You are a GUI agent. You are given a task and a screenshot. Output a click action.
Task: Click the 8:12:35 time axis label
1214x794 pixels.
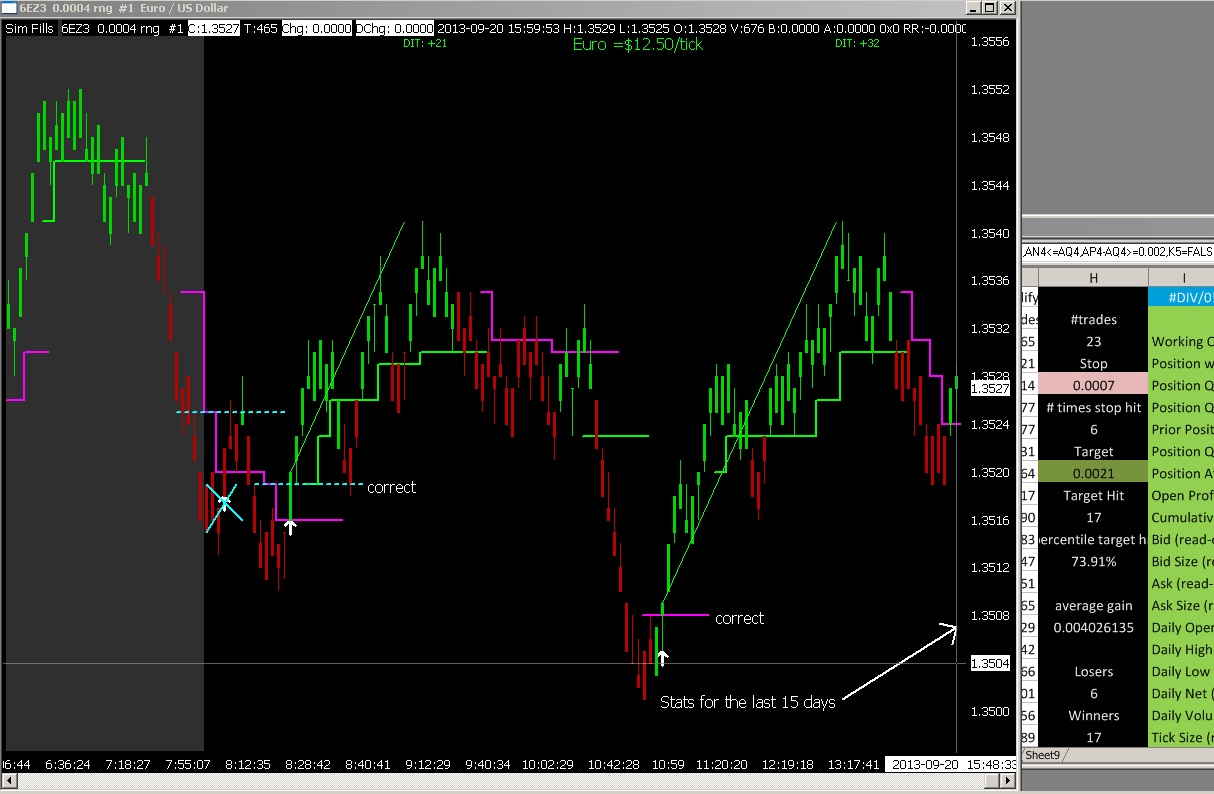point(247,764)
